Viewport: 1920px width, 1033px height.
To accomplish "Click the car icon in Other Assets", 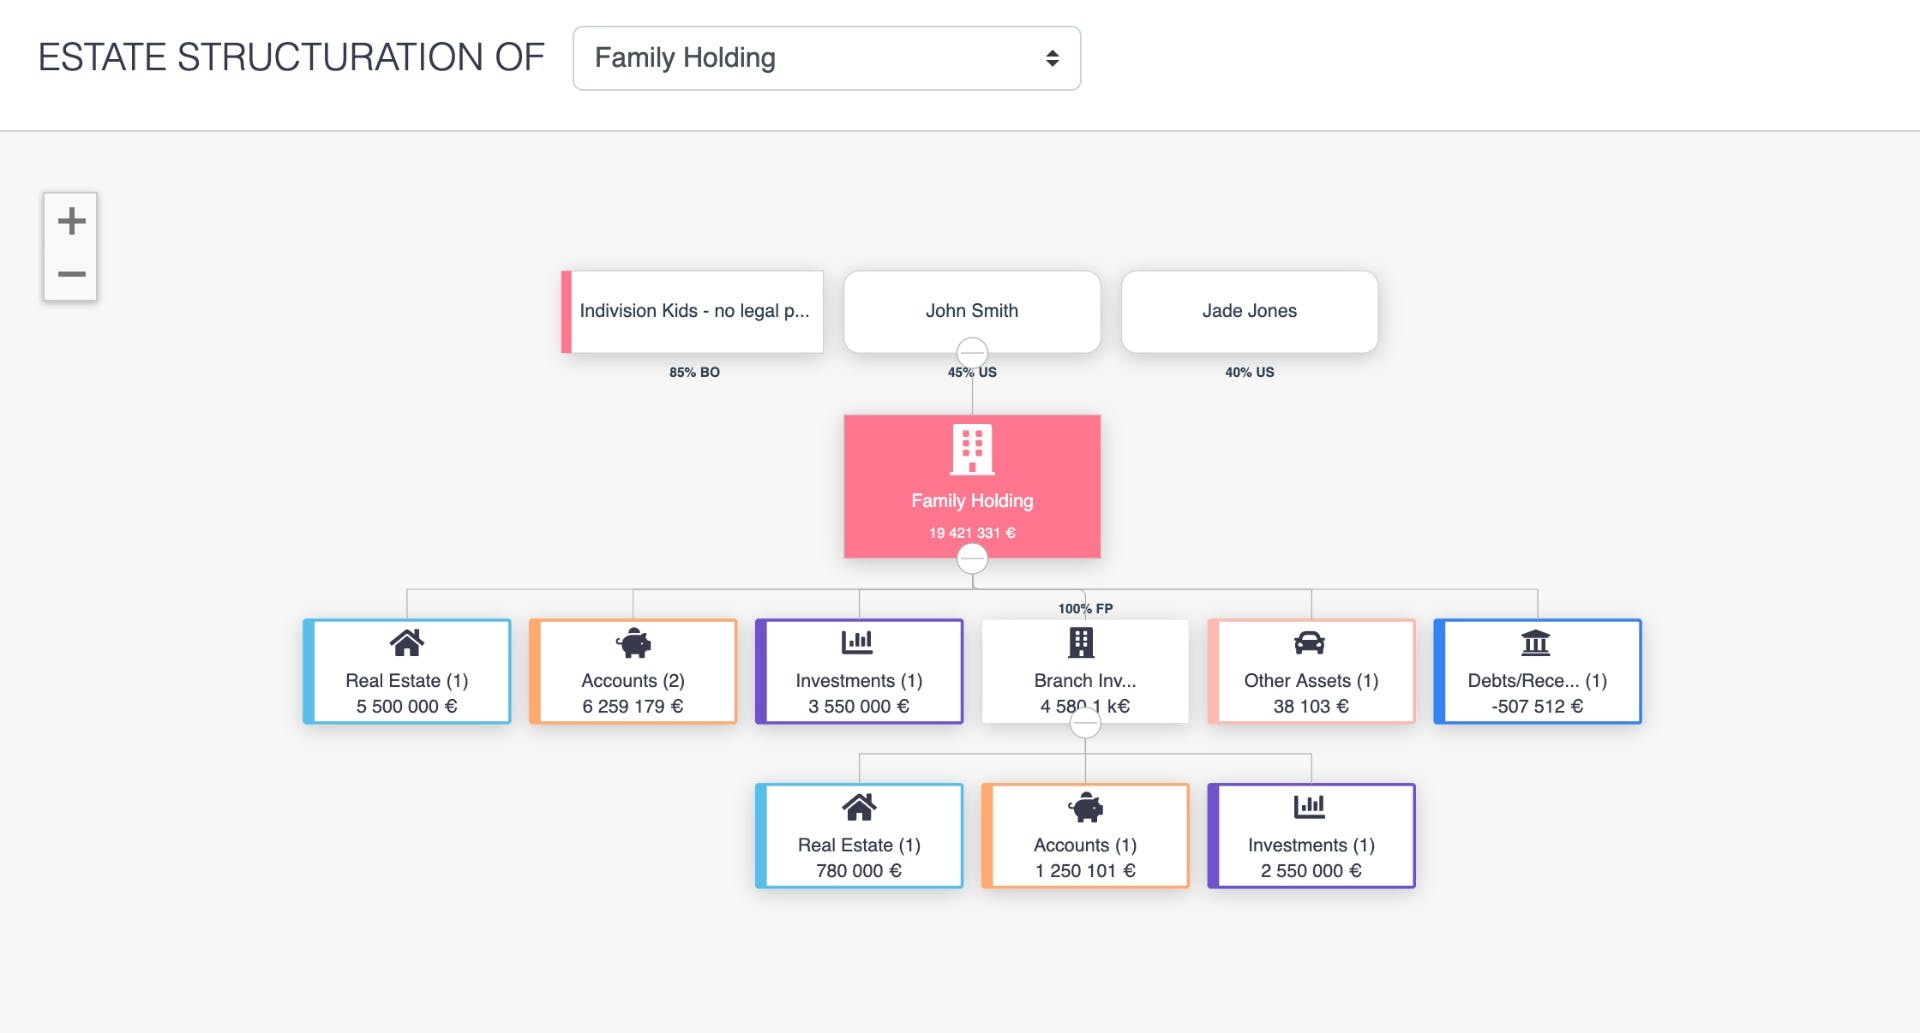I will (x=1309, y=642).
